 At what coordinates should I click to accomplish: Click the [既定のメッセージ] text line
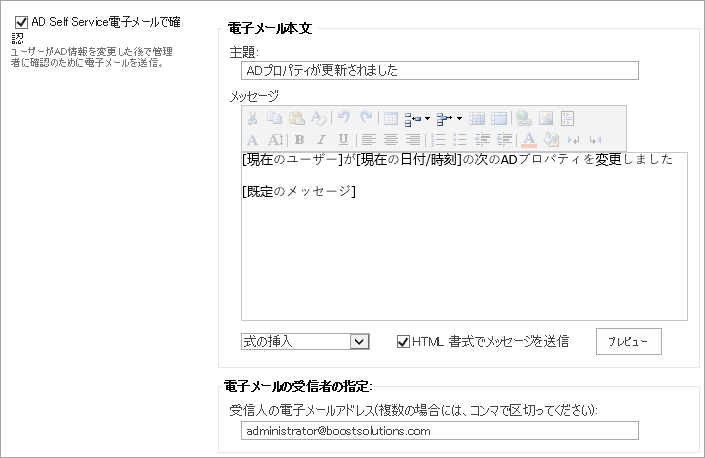[299, 191]
